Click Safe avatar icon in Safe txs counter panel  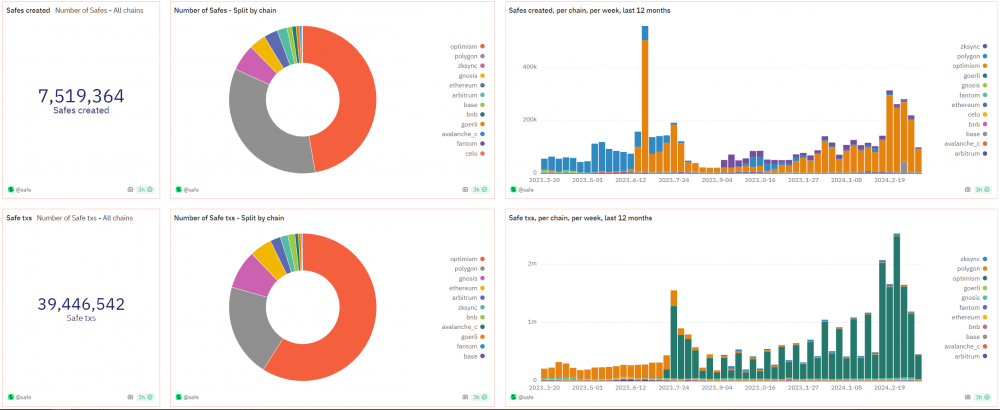pos(11,397)
